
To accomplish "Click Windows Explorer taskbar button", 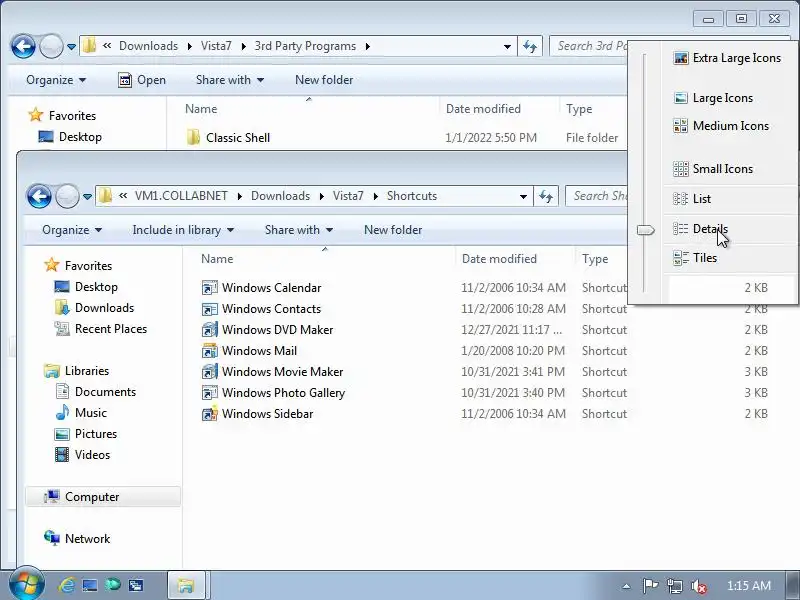I will point(186,585).
